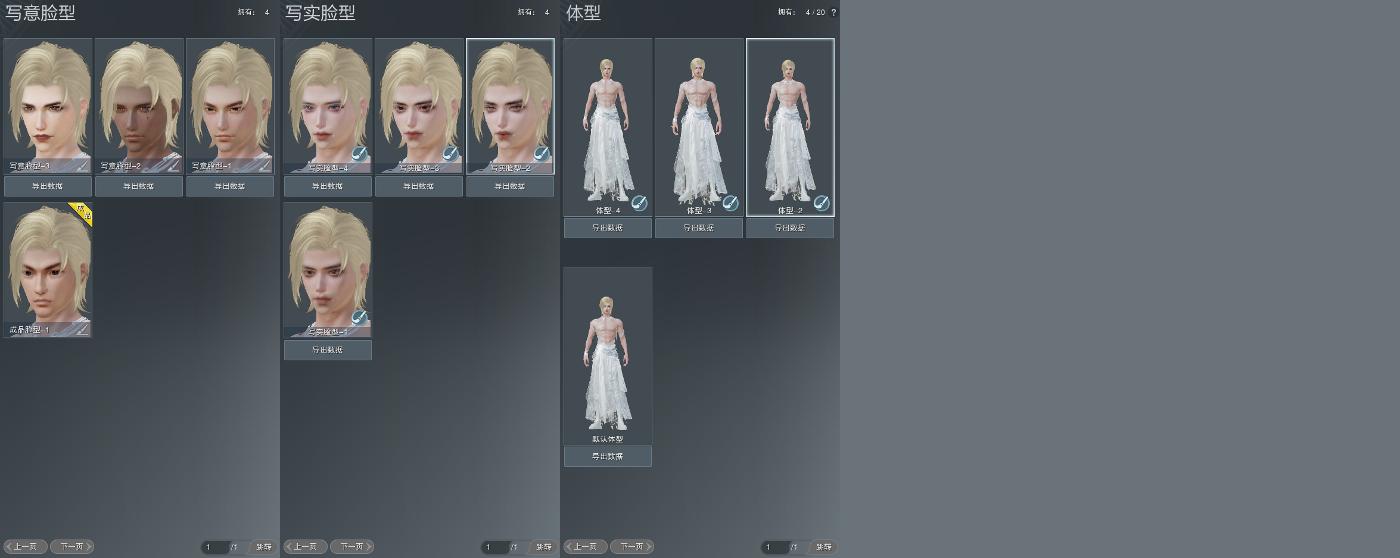Go to 下一页 in the 写意脸型 panel
Viewport: 1400px width, 558px height.
[72, 547]
